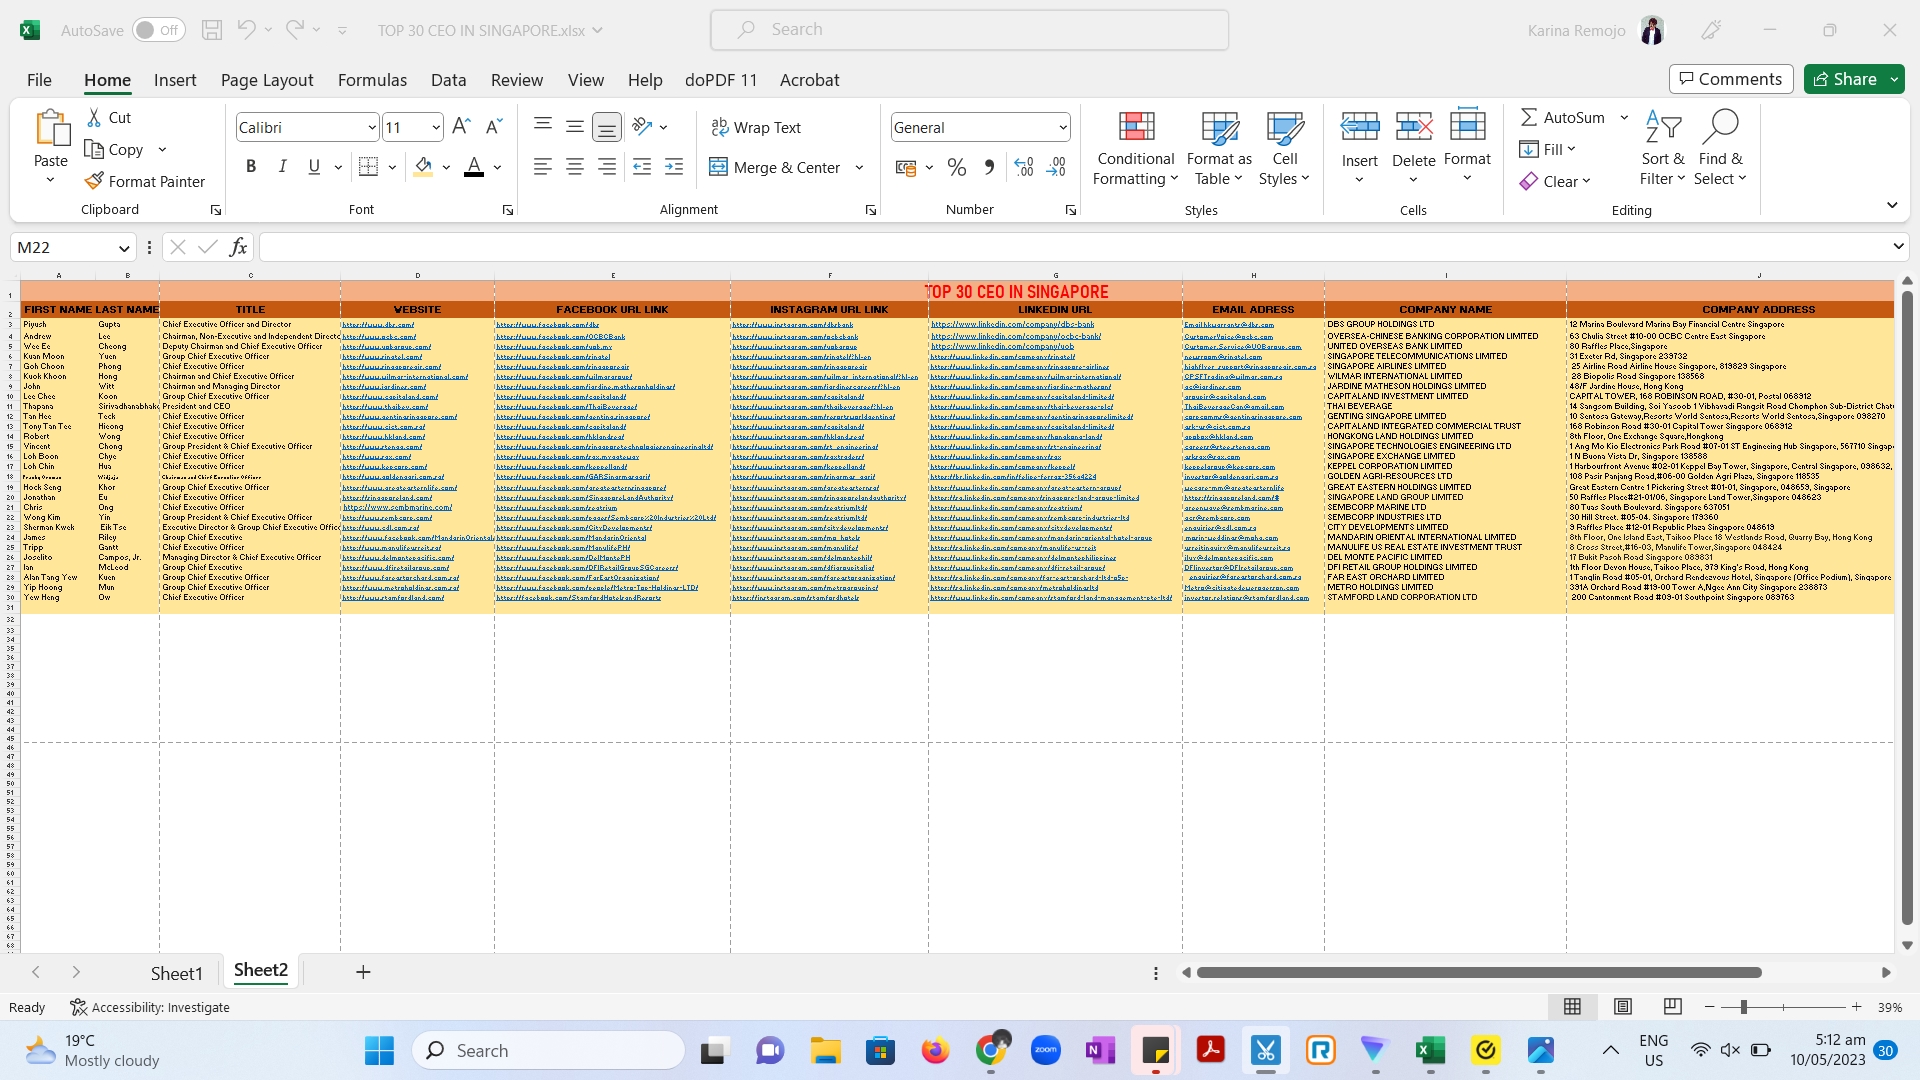Screen dimensions: 1920x1080
Task: Toggle Italic formatting
Action: click(x=283, y=167)
